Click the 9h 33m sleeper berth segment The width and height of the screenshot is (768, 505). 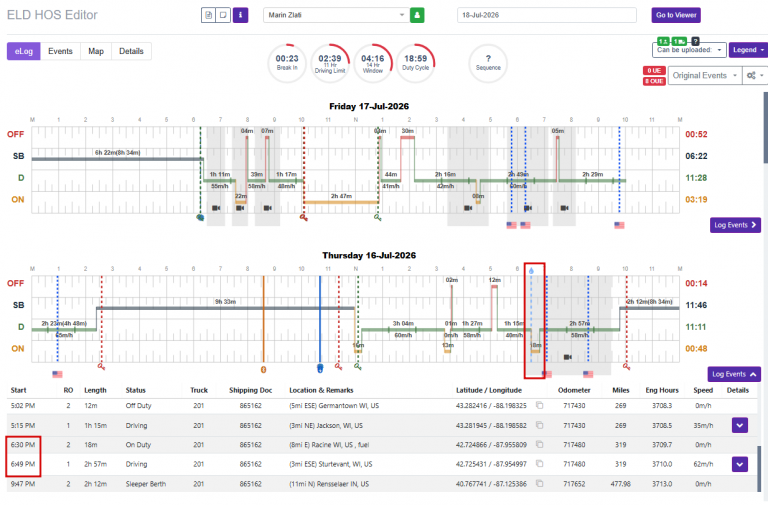coord(226,308)
